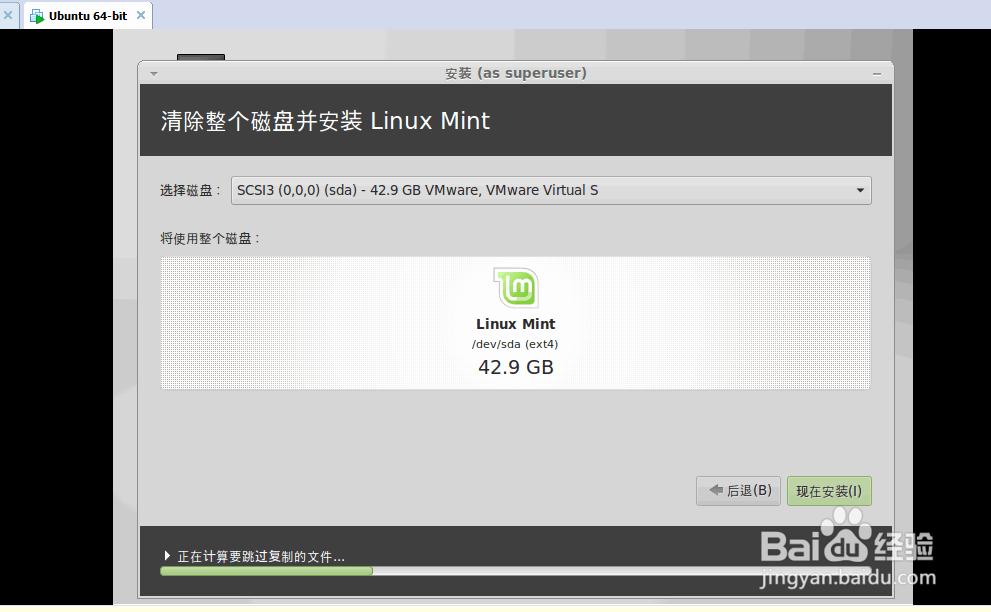
Task: Go back with the 后退(B) button
Action: pos(738,491)
